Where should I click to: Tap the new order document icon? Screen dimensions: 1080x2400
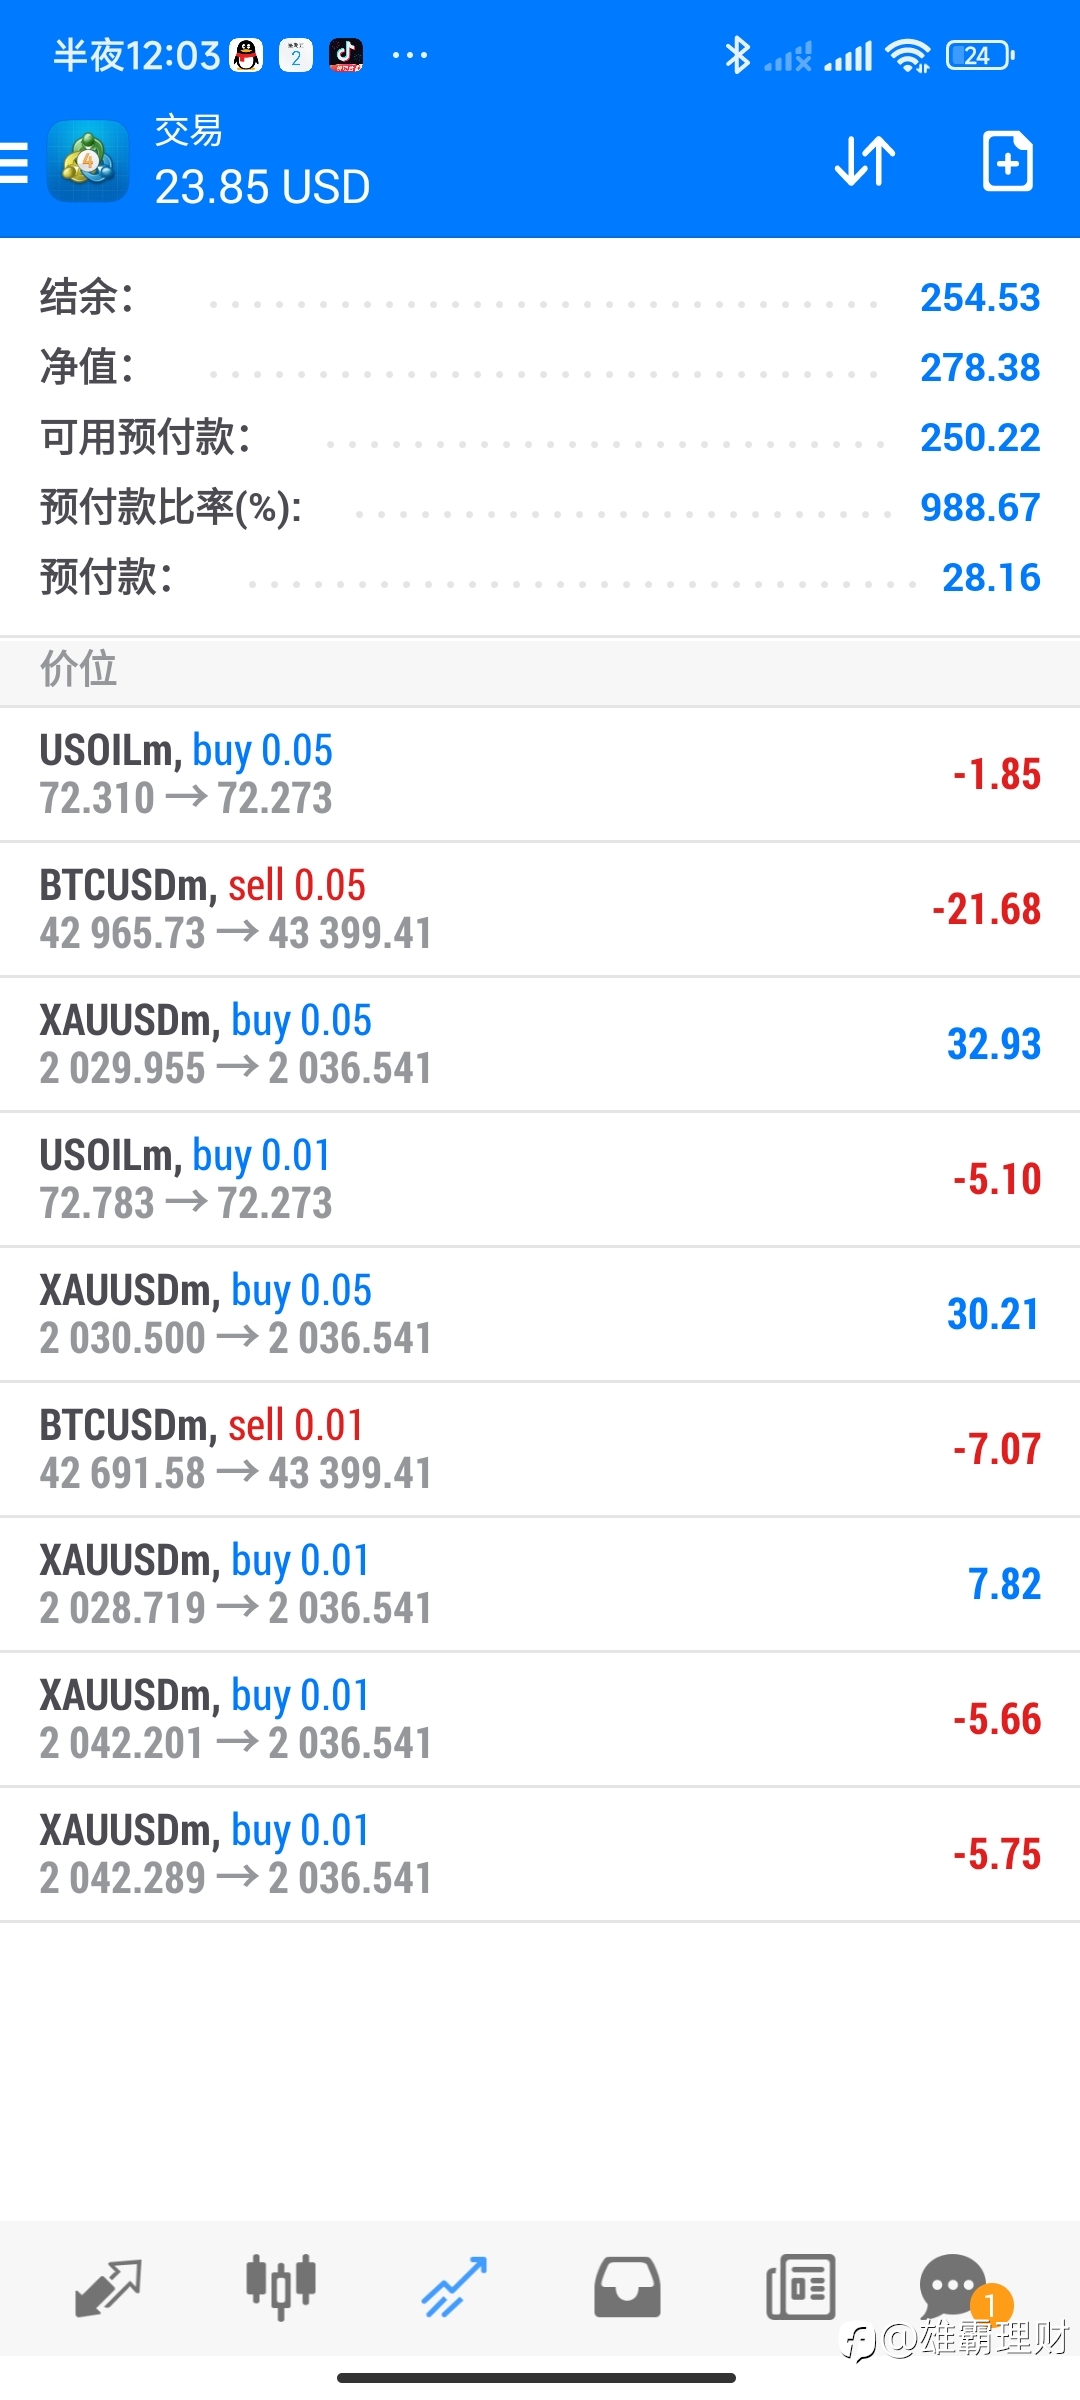(1007, 160)
